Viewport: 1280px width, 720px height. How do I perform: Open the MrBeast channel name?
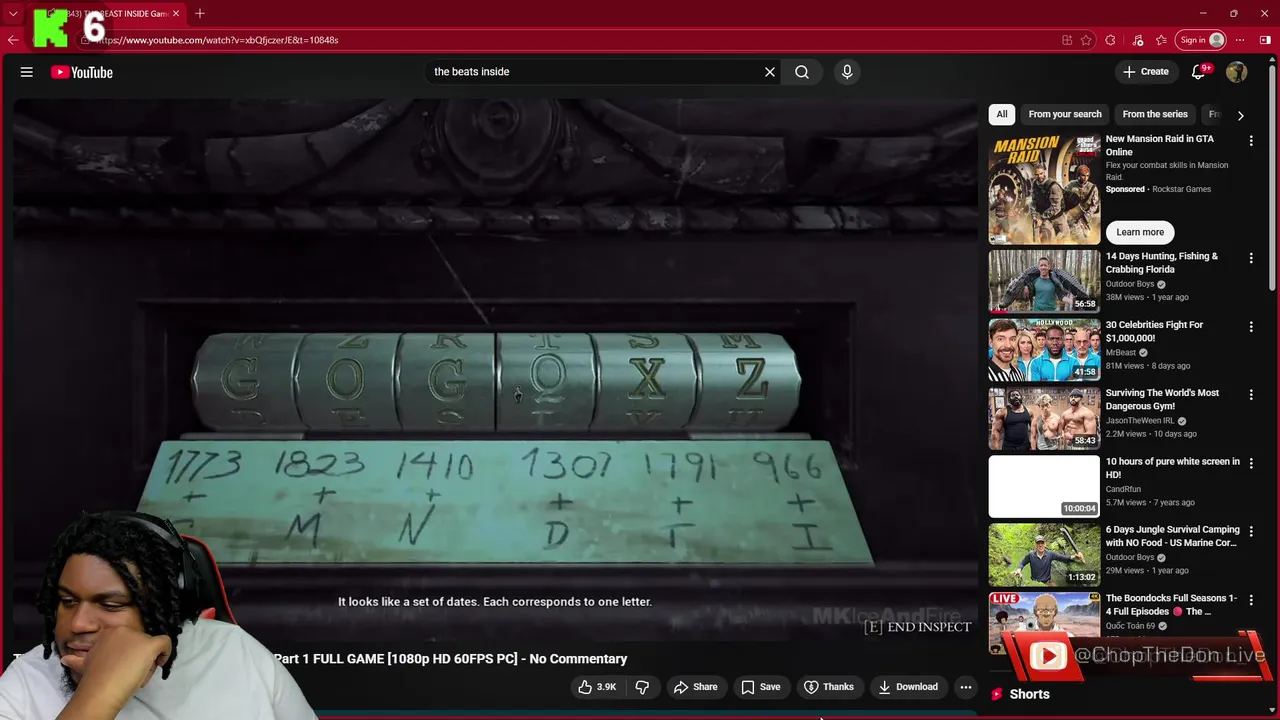tap(1121, 353)
